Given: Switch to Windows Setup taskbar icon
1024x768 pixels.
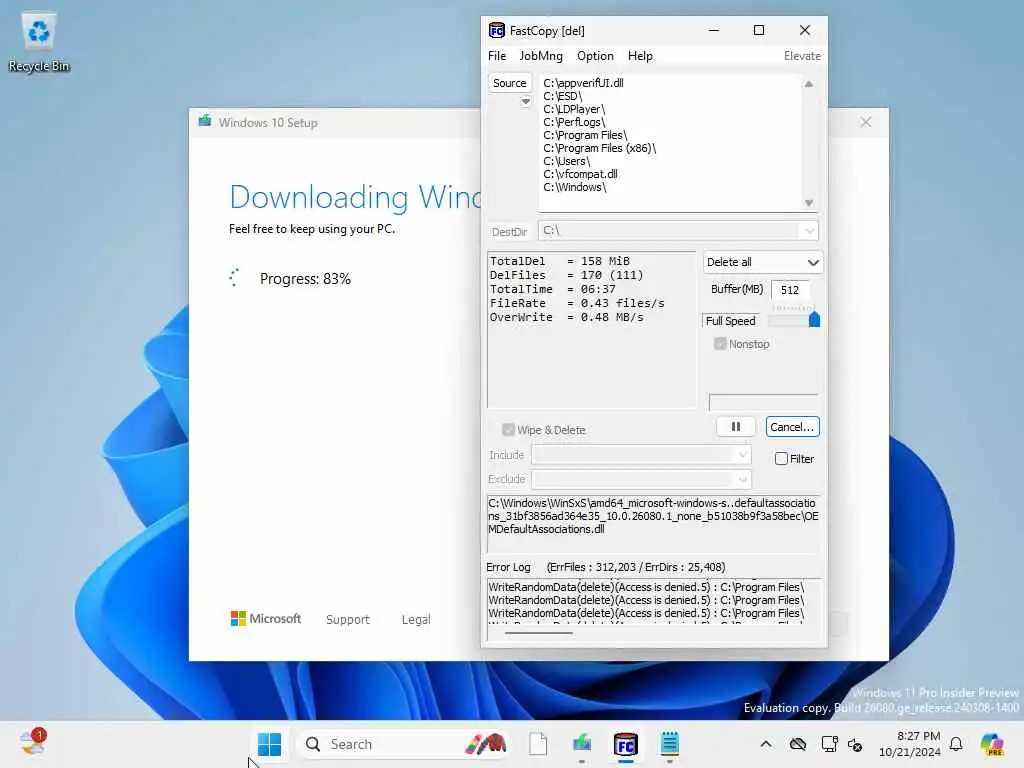Looking at the screenshot, I should [581, 744].
